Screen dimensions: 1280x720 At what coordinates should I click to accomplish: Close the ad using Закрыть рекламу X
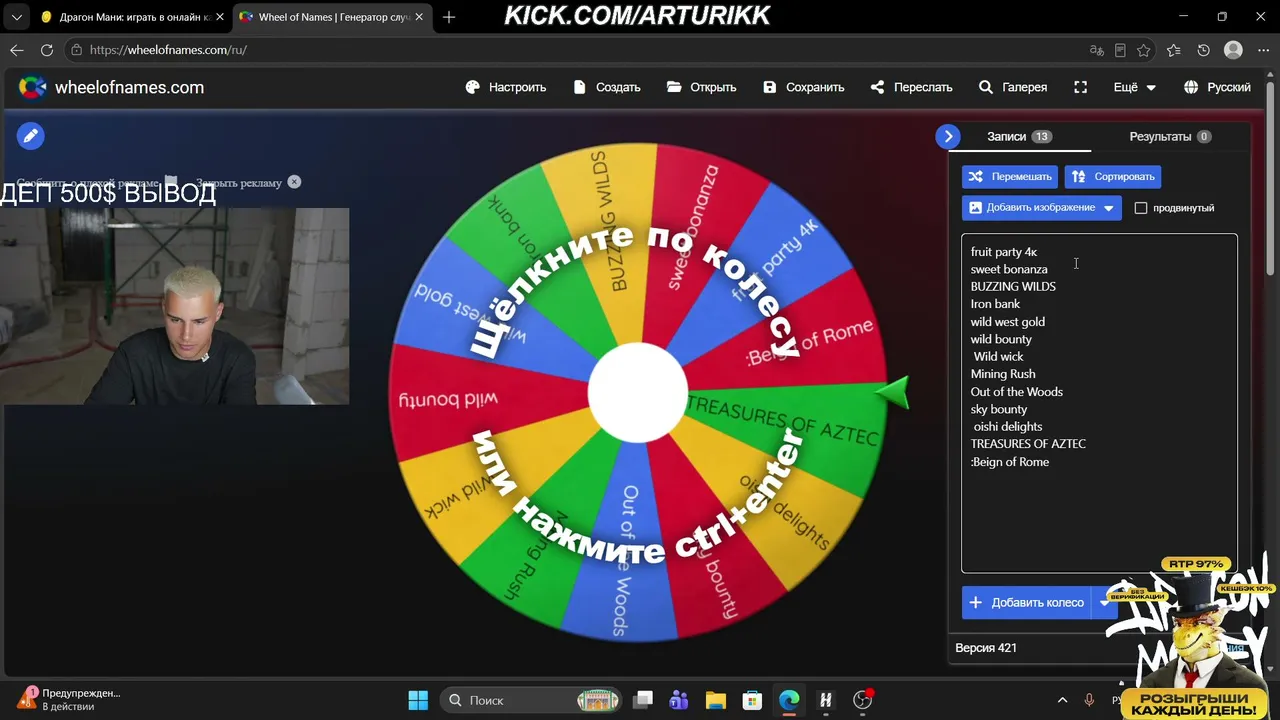[x=294, y=182]
